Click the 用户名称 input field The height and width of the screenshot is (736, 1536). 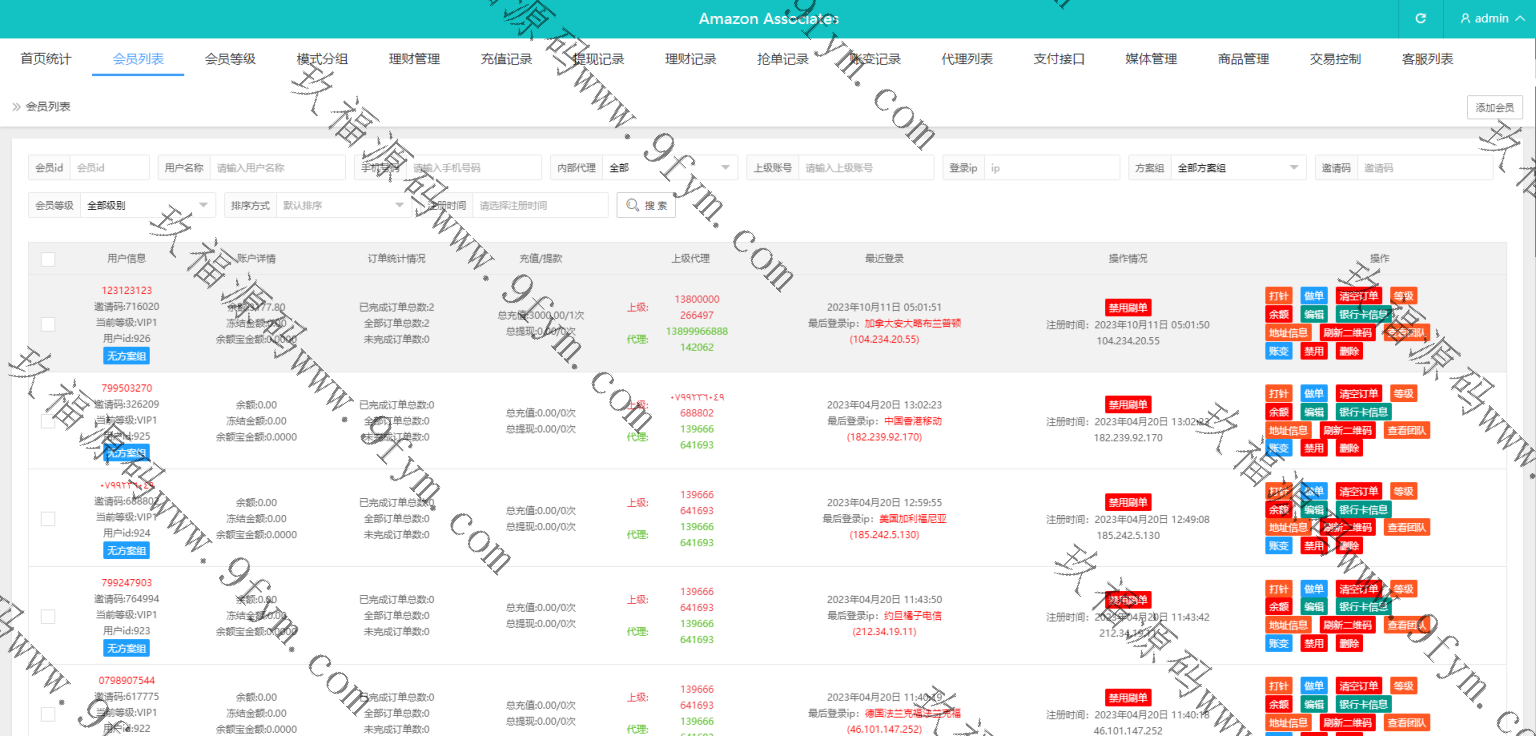pyautogui.click(x=277, y=168)
